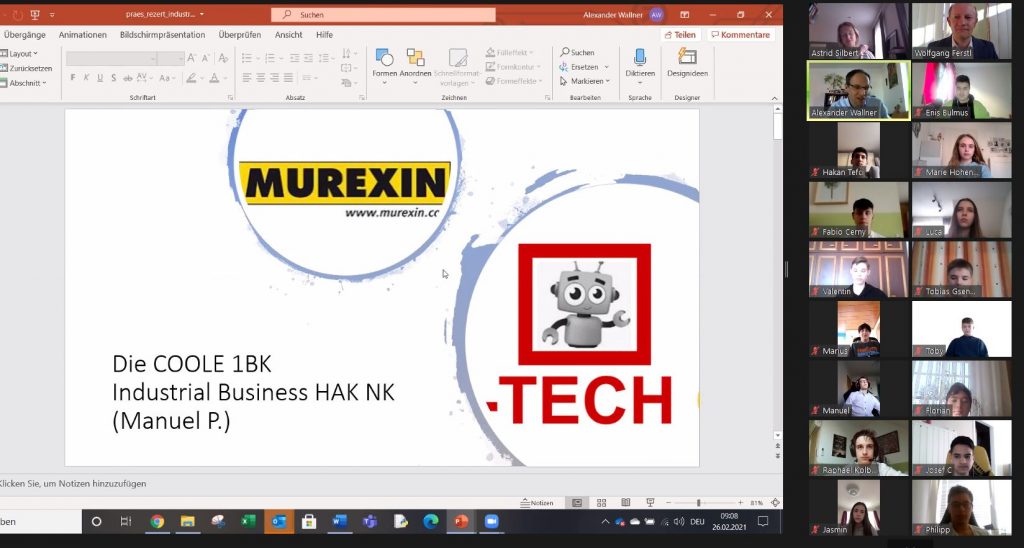This screenshot has height=548, width=1024.
Task: Open Designideen designer pane
Action: point(687,64)
